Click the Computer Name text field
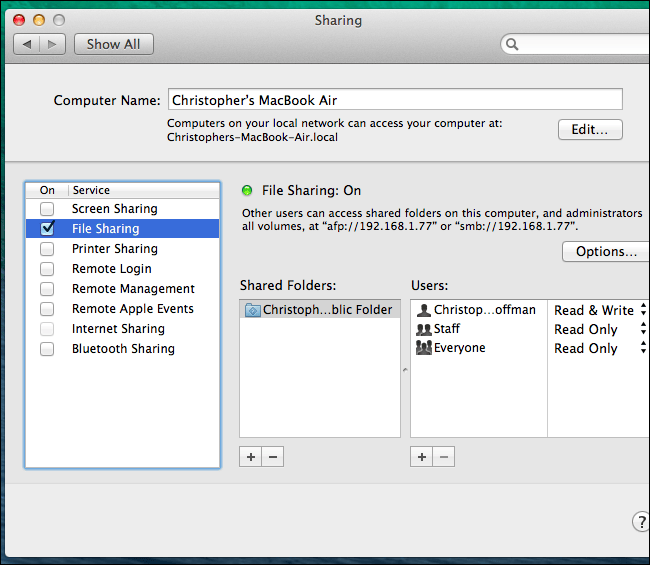The height and width of the screenshot is (565, 650). (x=395, y=100)
